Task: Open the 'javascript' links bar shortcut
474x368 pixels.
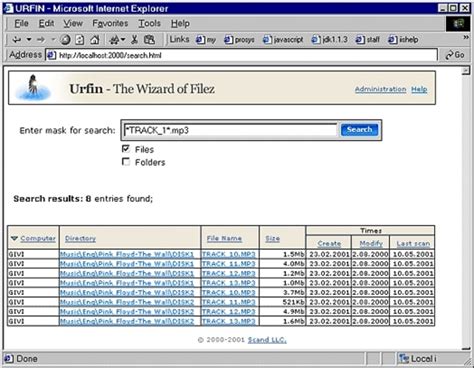Action: [283, 40]
